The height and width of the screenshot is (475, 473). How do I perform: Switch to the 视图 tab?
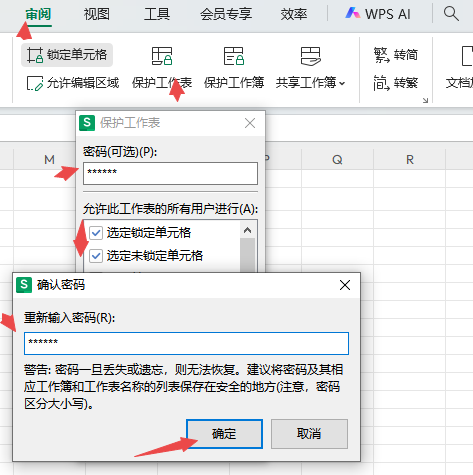(97, 14)
